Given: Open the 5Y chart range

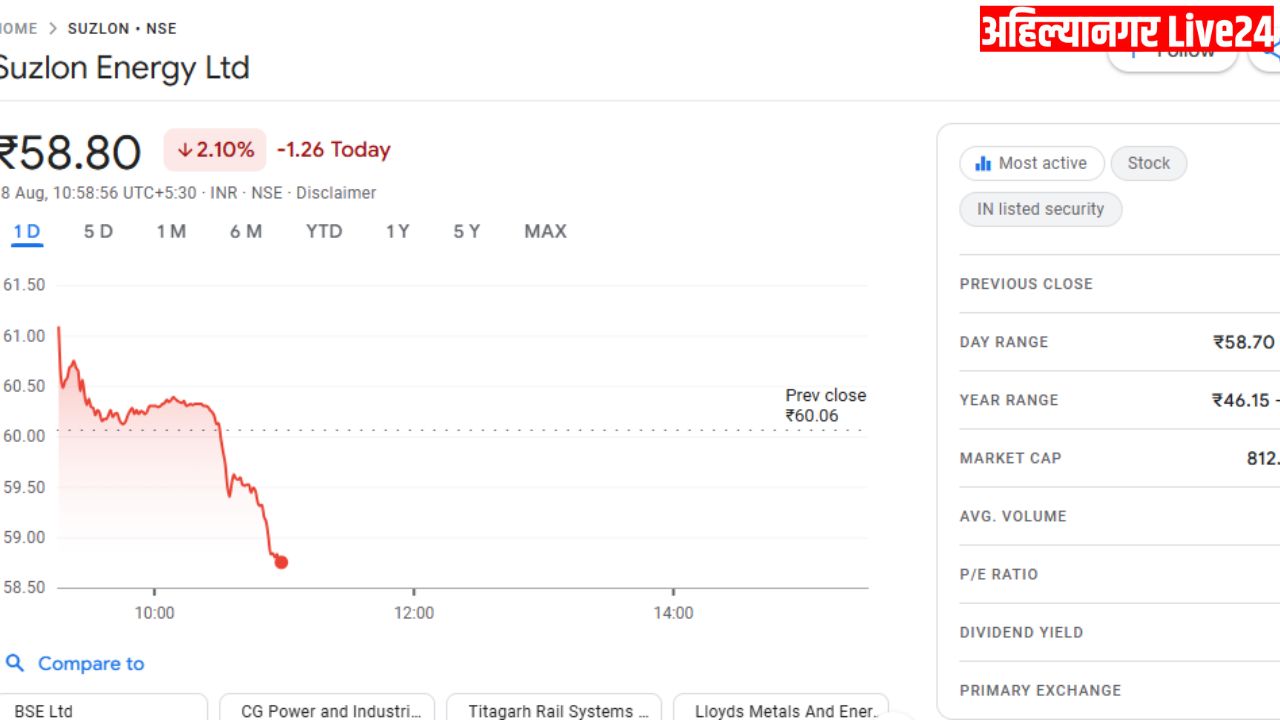Looking at the screenshot, I should coord(467,232).
